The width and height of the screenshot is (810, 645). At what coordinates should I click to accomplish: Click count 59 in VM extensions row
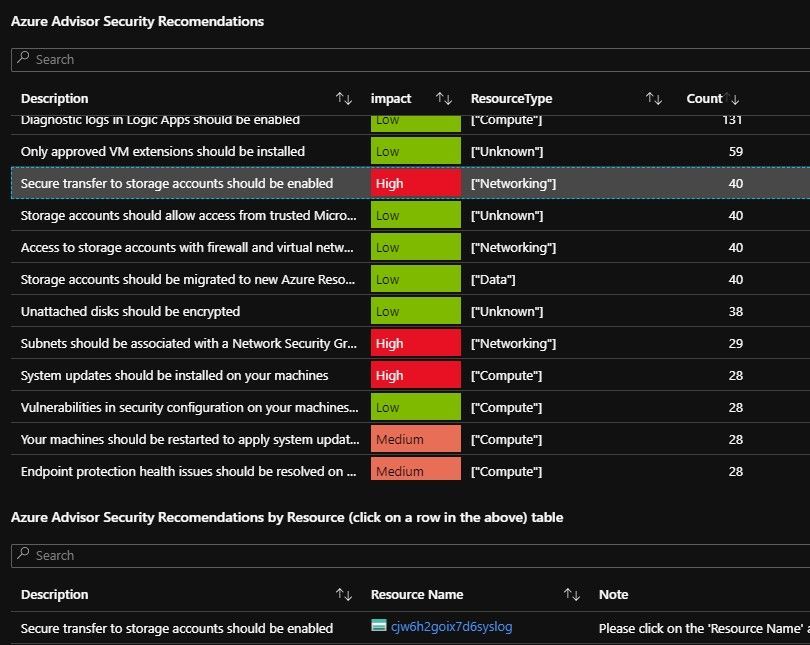736,151
